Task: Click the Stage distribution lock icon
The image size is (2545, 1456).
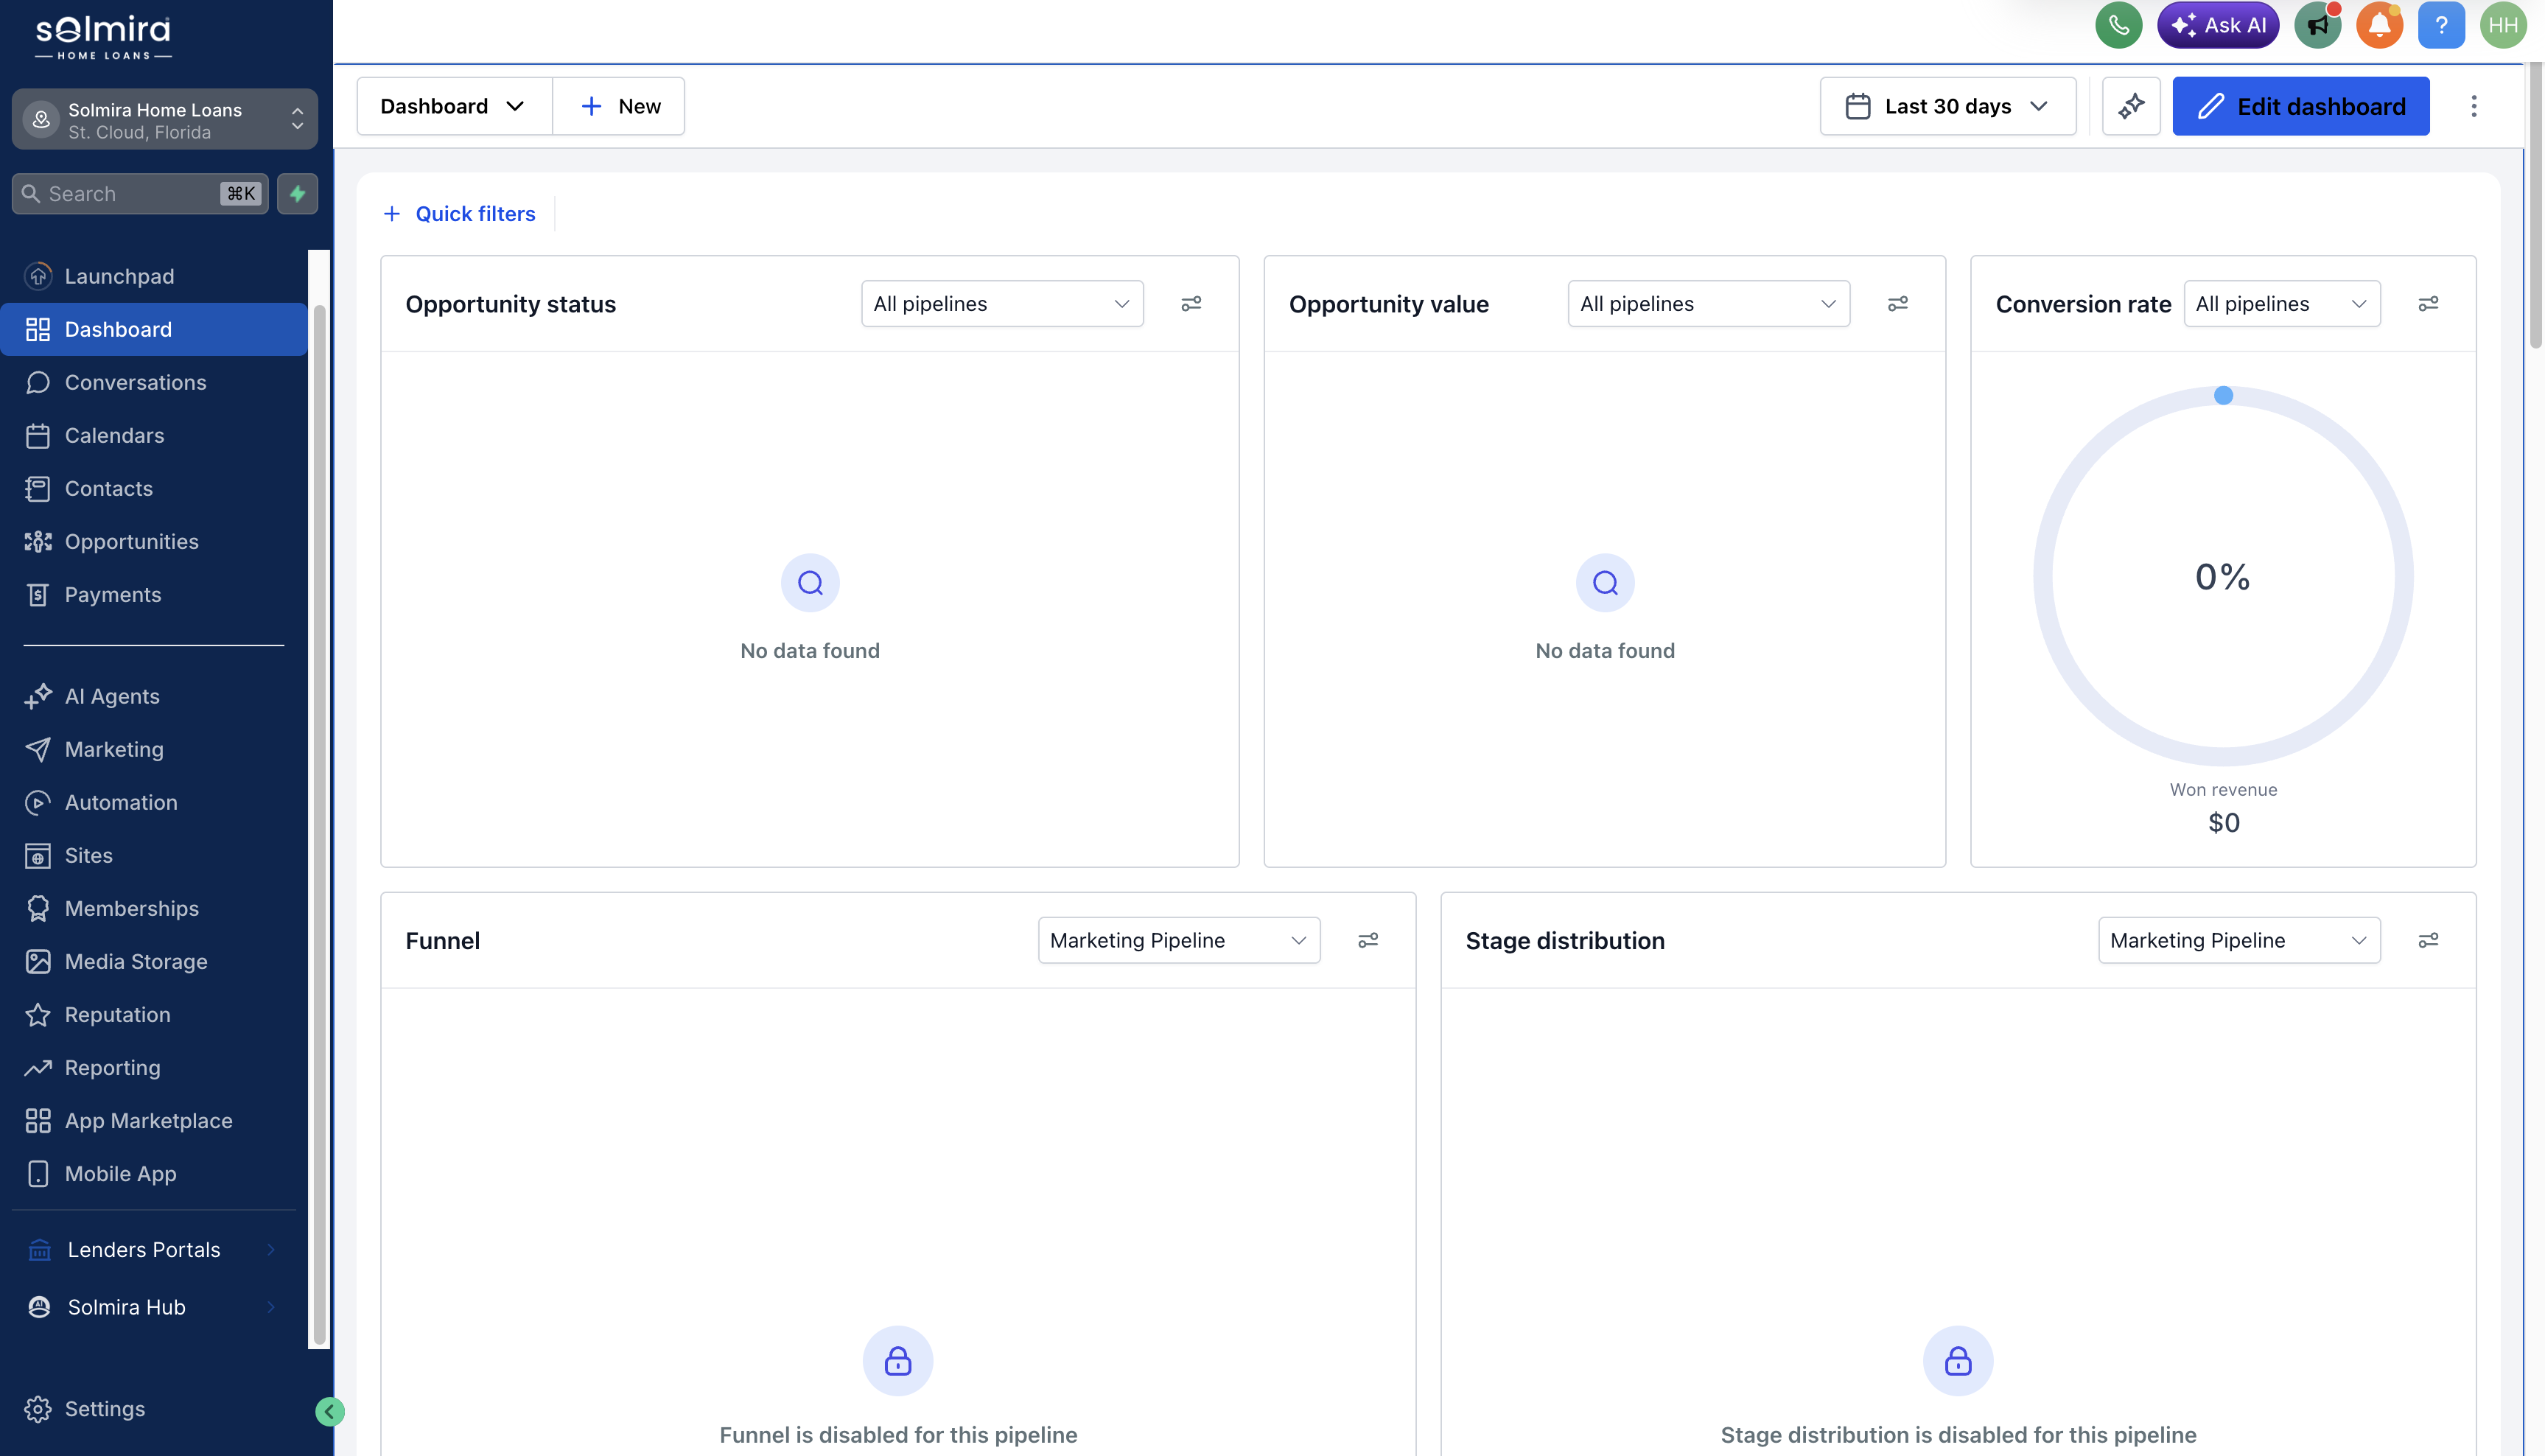Action: 1958,1361
